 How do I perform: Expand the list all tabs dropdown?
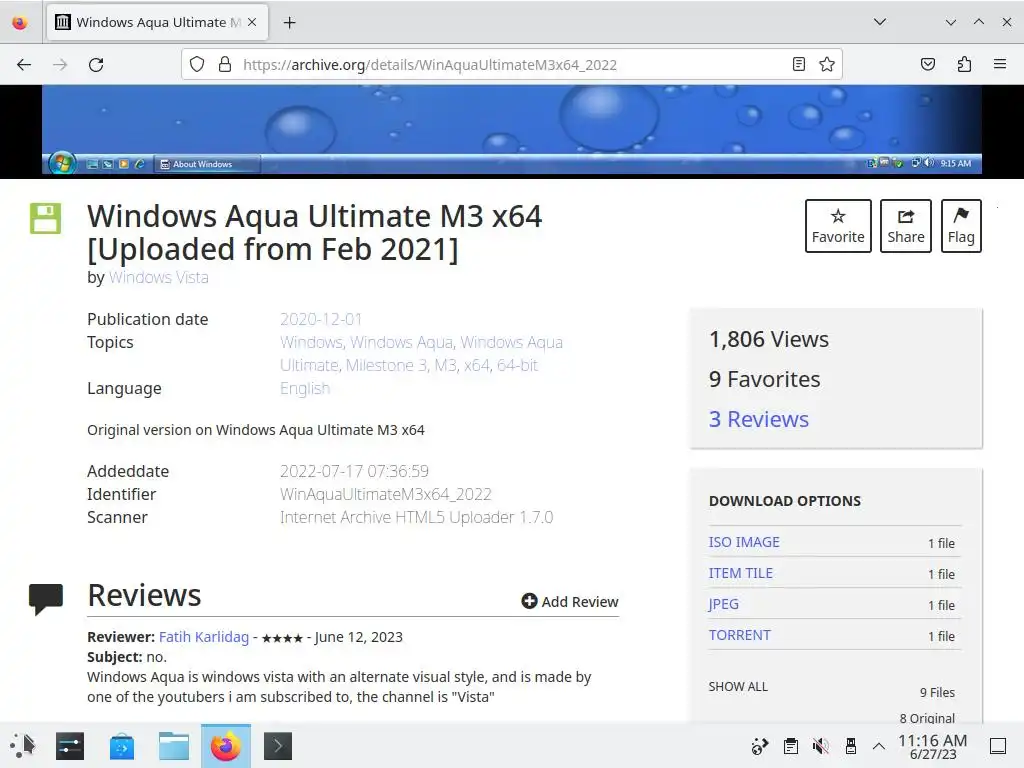click(x=880, y=22)
